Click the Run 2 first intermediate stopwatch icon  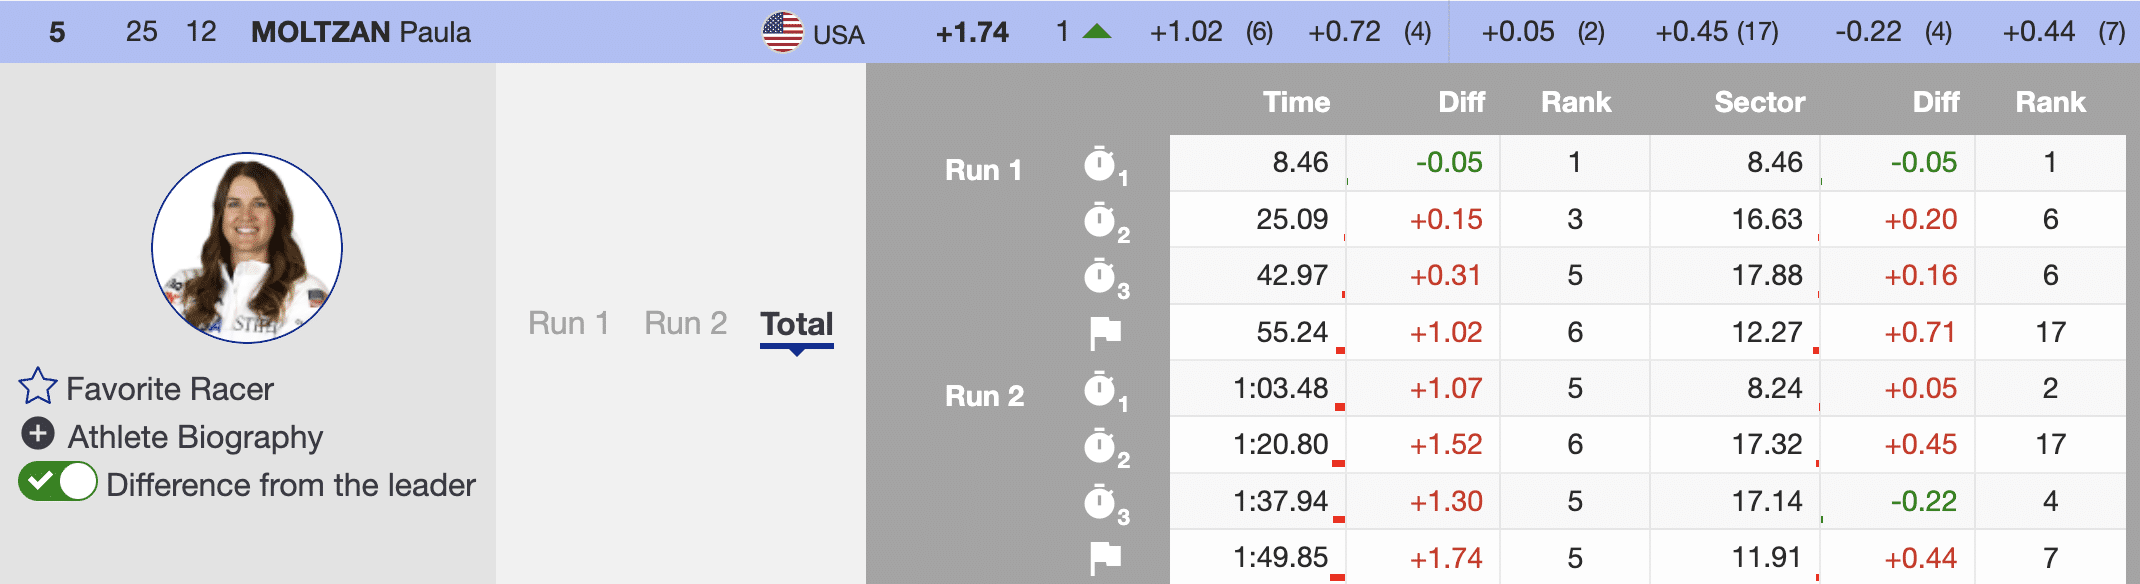click(1101, 390)
